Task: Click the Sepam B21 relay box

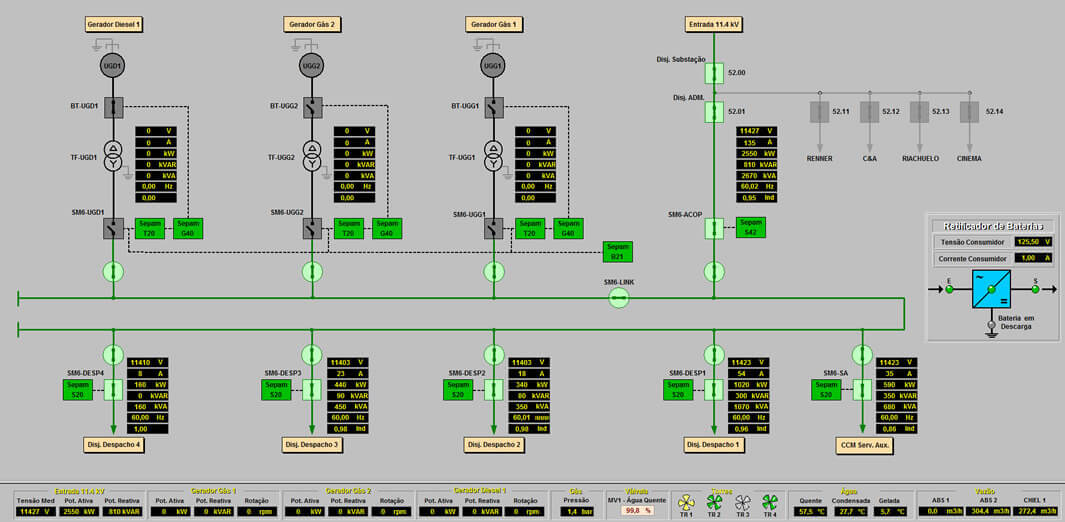Action: click(618, 252)
